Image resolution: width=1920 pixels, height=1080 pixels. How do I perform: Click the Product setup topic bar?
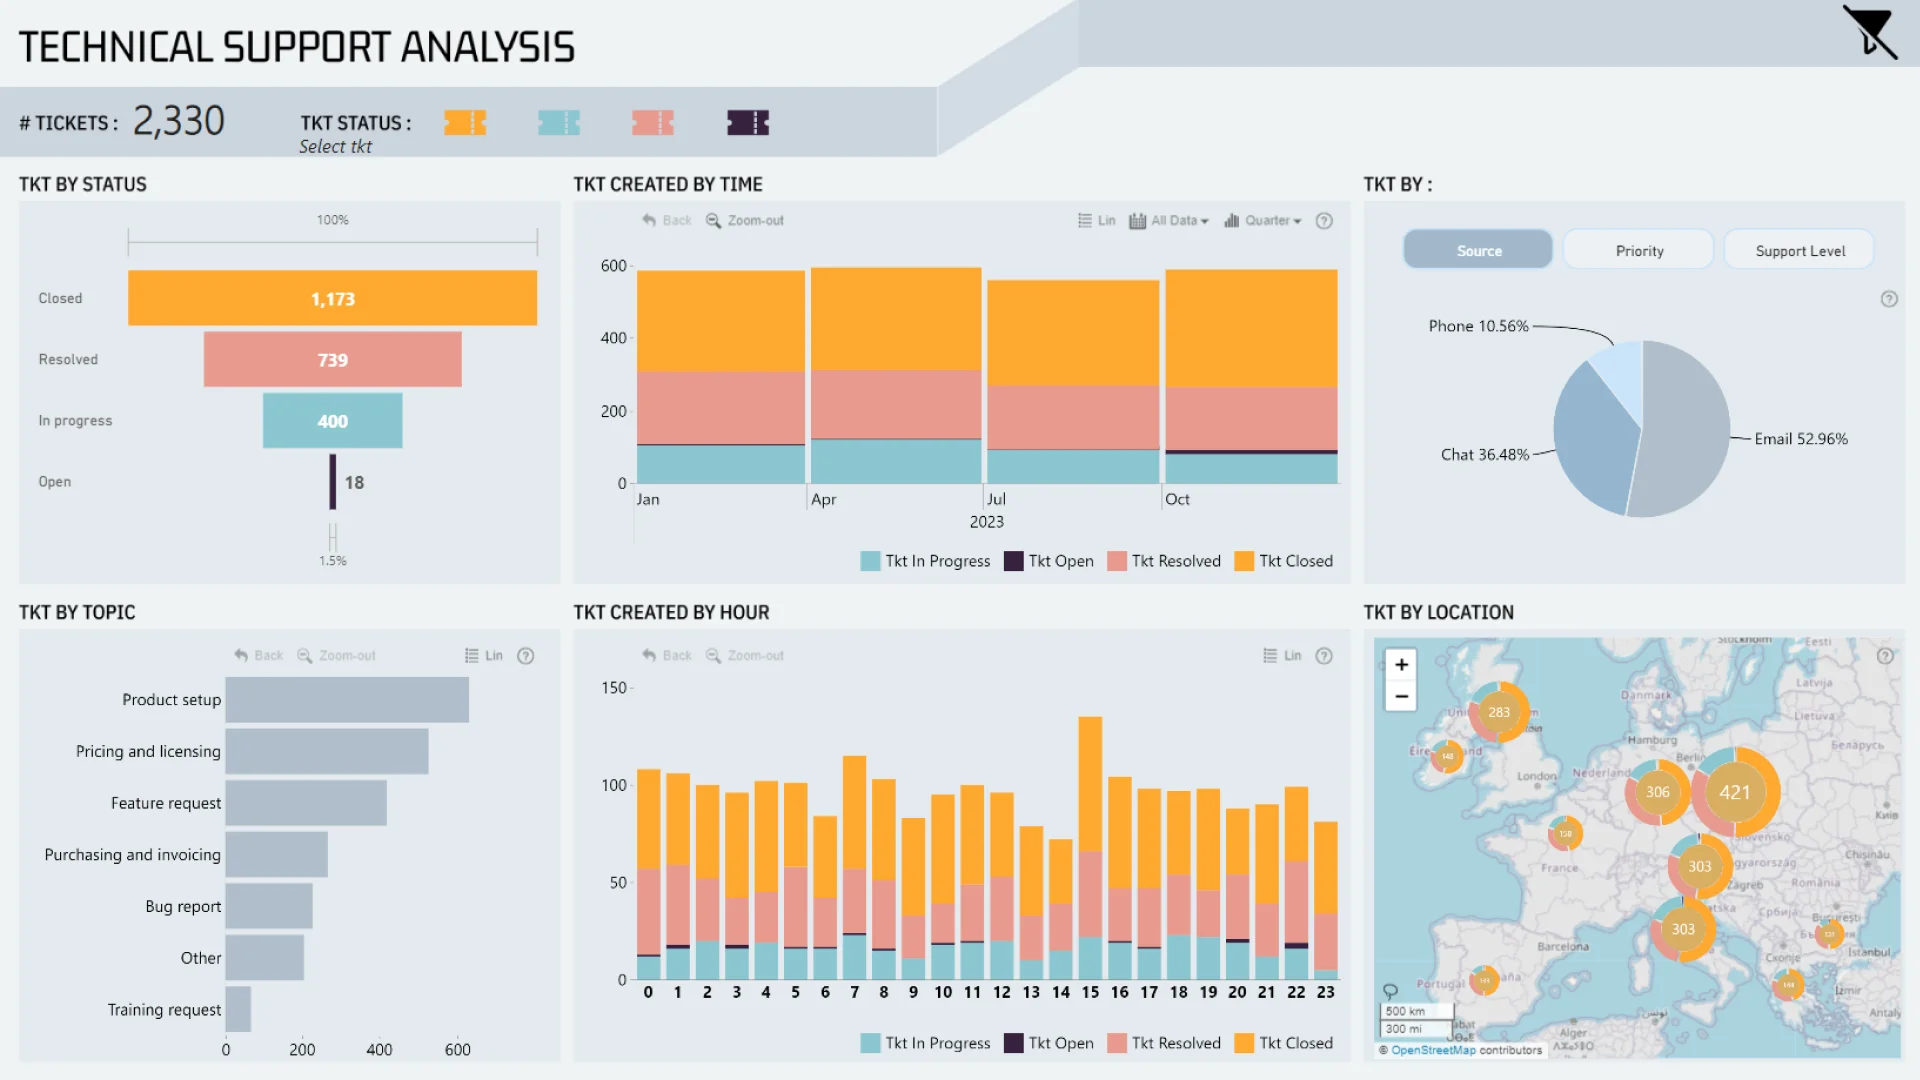(x=347, y=700)
